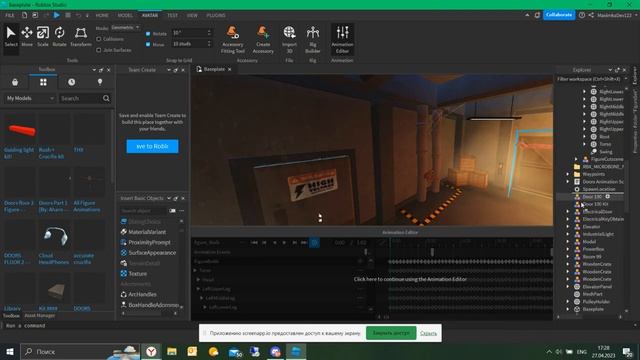Click the New file icon in quick access bar
Viewport: 640px width, 360px height.
(x=24, y=15)
